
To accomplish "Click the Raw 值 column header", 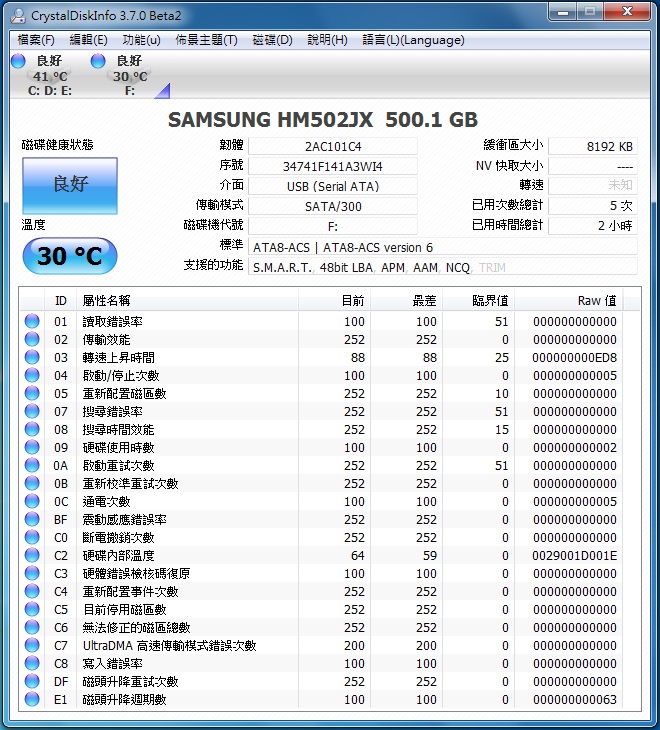I will click(569, 301).
